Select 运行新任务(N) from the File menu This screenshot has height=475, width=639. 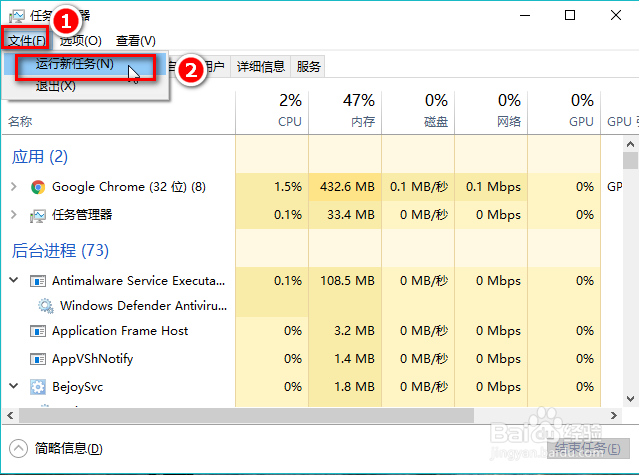click(75, 64)
